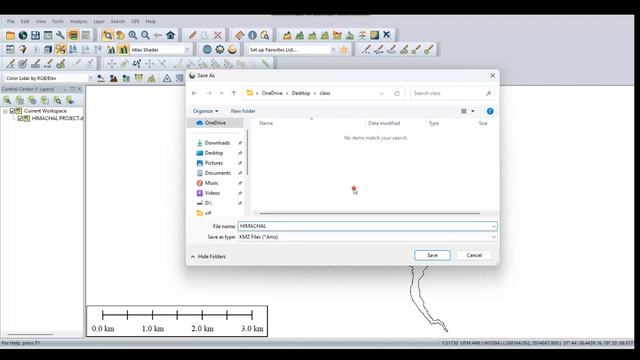The width and height of the screenshot is (640, 360).
Task: Open the Organize dropdown menu
Action: pos(205,111)
